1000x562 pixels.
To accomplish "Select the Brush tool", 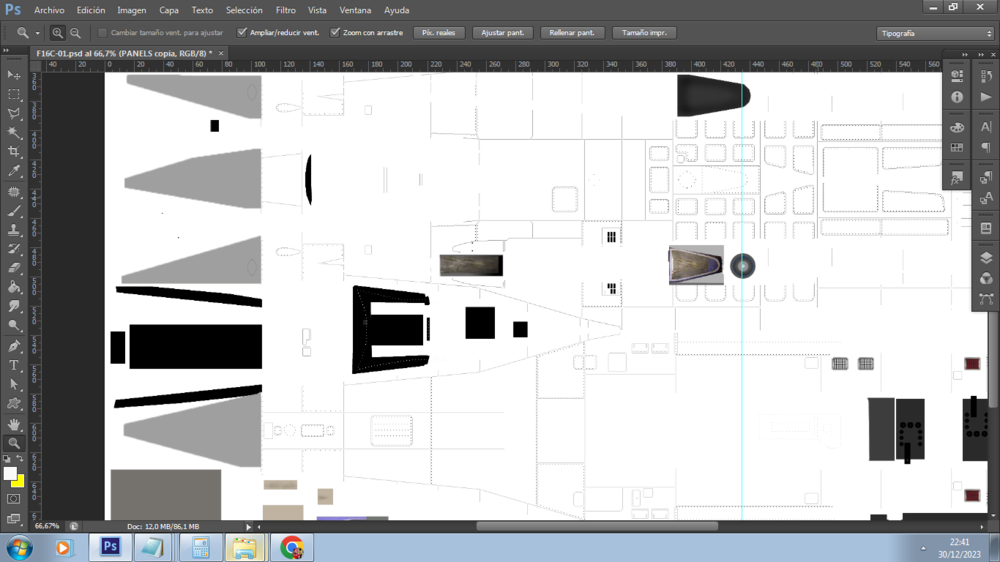I will click(x=14, y=211).
